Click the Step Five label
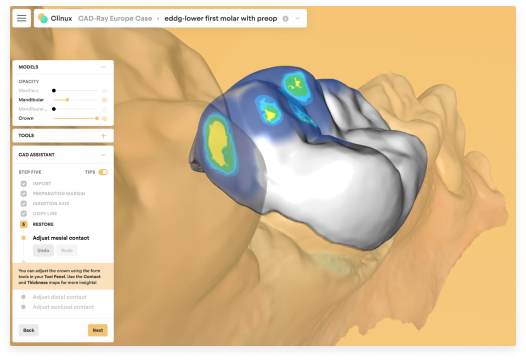Screen dimensions: 526x360 pyautogui.click(x=30, y=172)
